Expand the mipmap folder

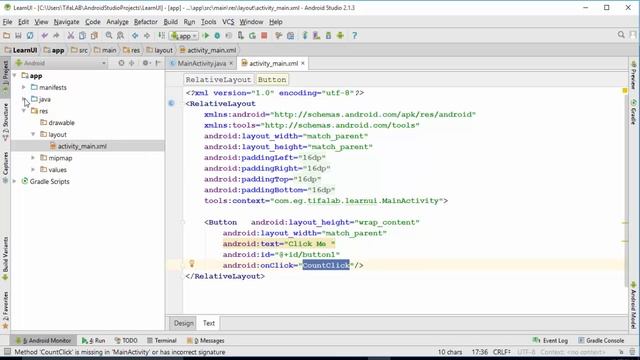coord(33,158)
